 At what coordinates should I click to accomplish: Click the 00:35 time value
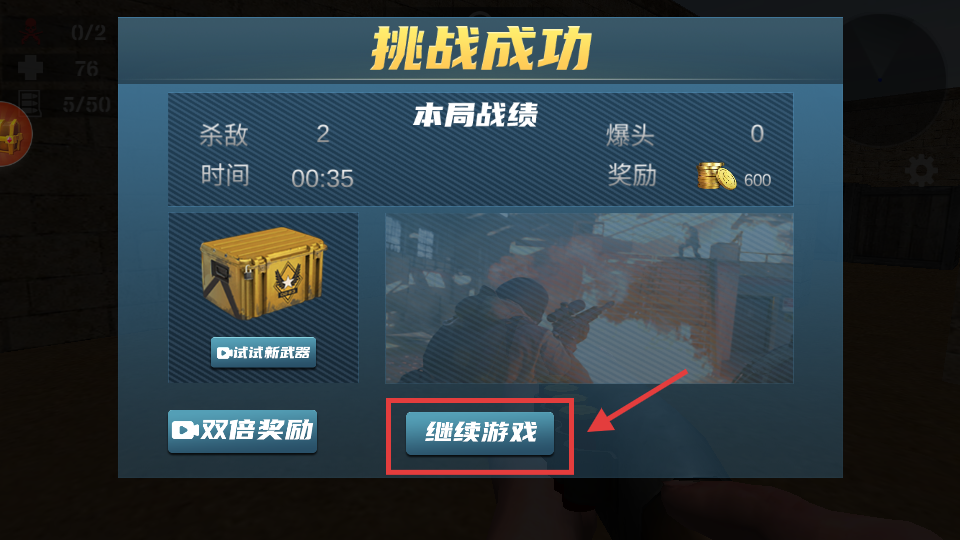click(x=322, y=179)
